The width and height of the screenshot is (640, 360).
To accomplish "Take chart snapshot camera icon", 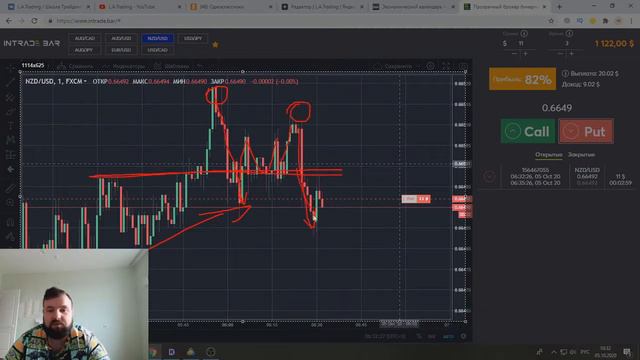I will coord(462,66).
